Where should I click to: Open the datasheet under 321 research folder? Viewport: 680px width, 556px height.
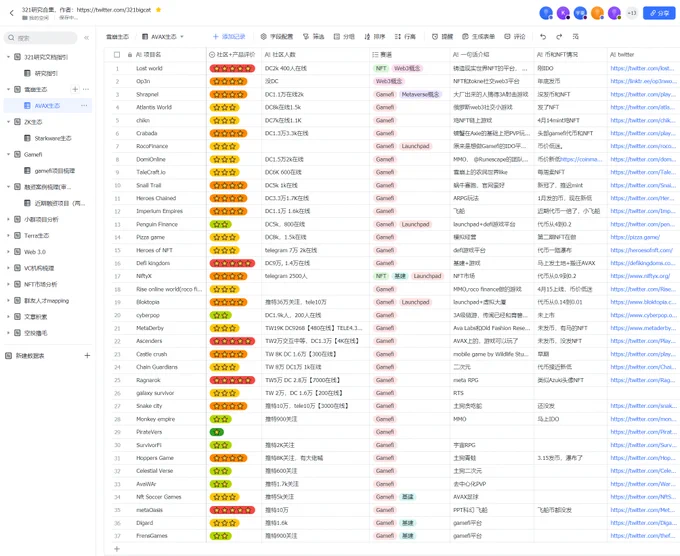[x=46, y=73]
